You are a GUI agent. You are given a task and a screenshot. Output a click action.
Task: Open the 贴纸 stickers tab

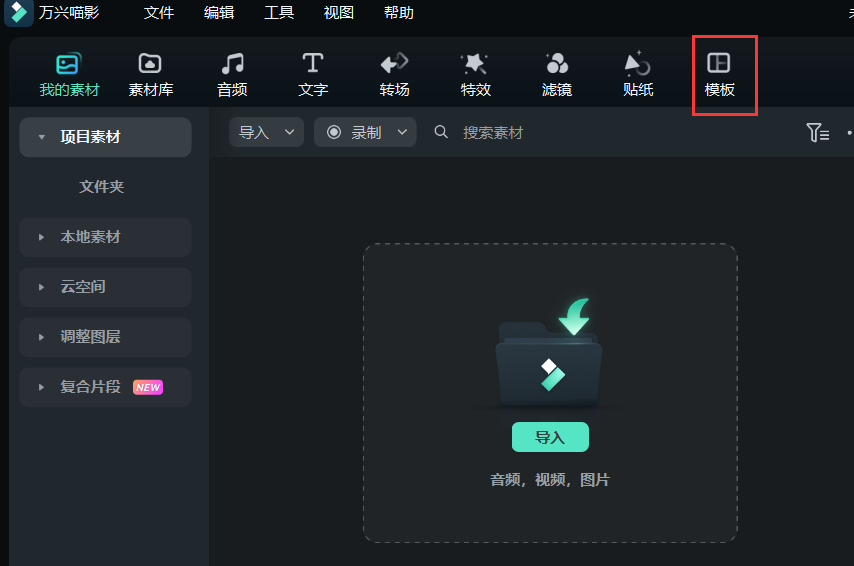pyautogui.click(x=638, y=75)
